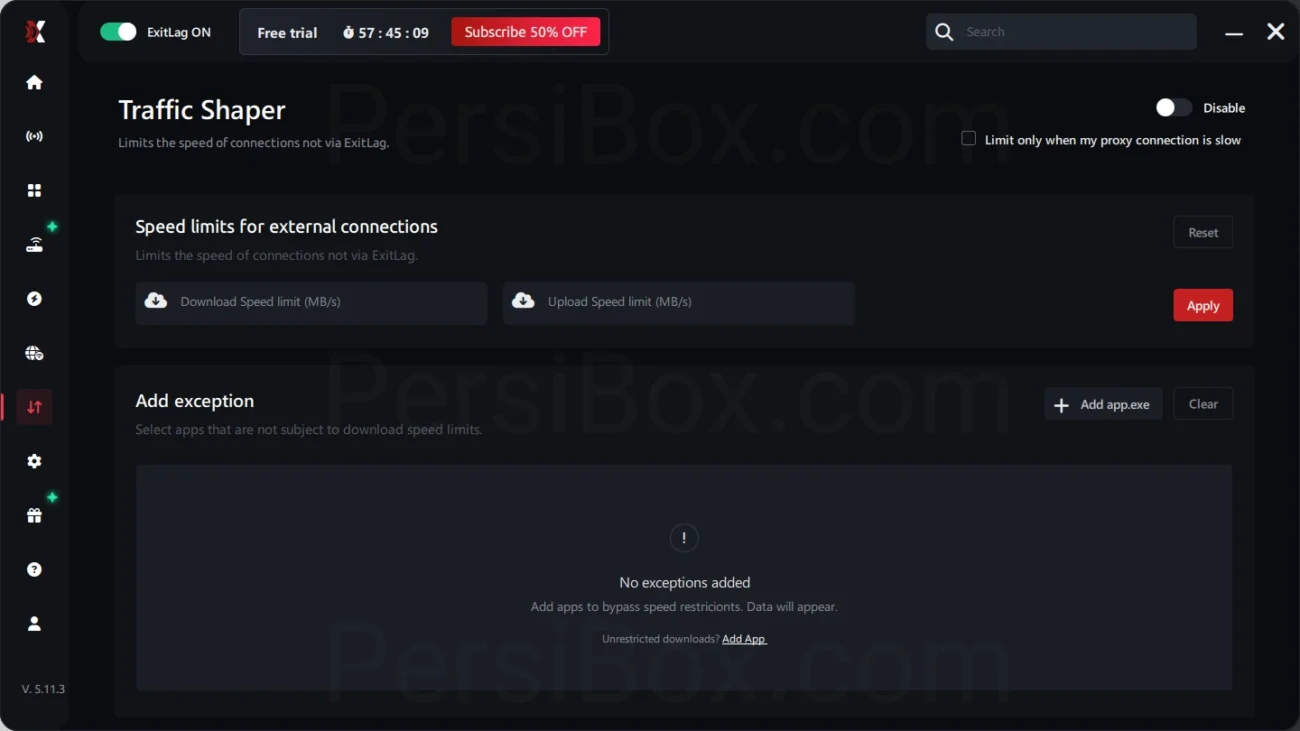Open the help question mark icon
Viewport: 1300px width, 731px height.
[34, 569]
